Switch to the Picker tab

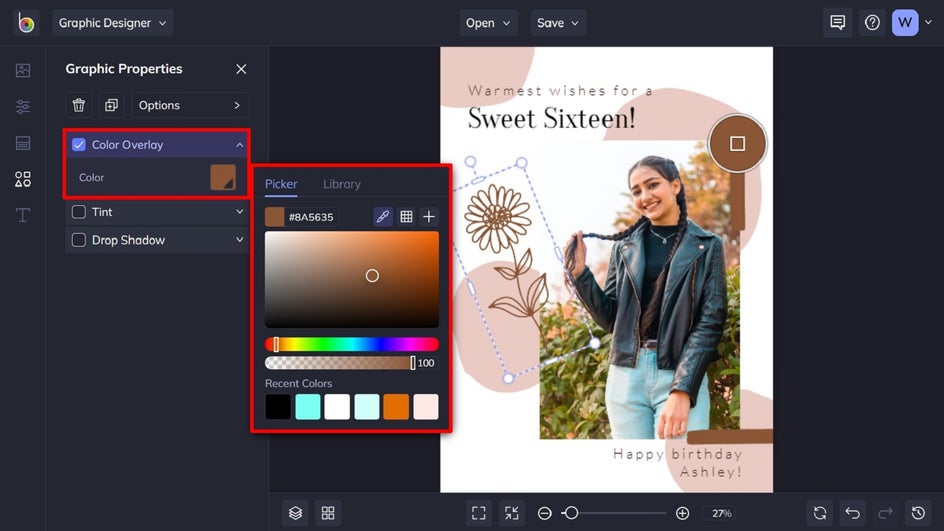tap(281, 184)
